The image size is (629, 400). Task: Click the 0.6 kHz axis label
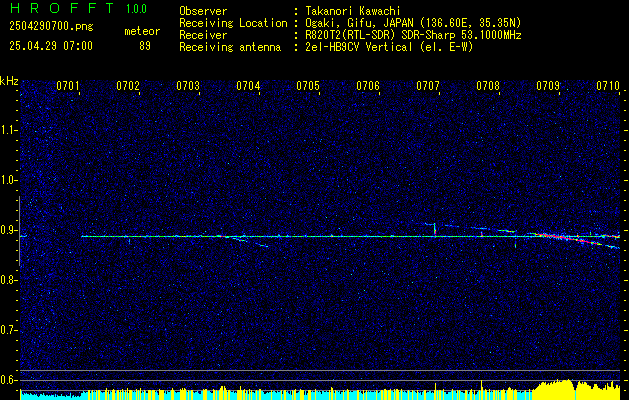[x=8, y=380]
